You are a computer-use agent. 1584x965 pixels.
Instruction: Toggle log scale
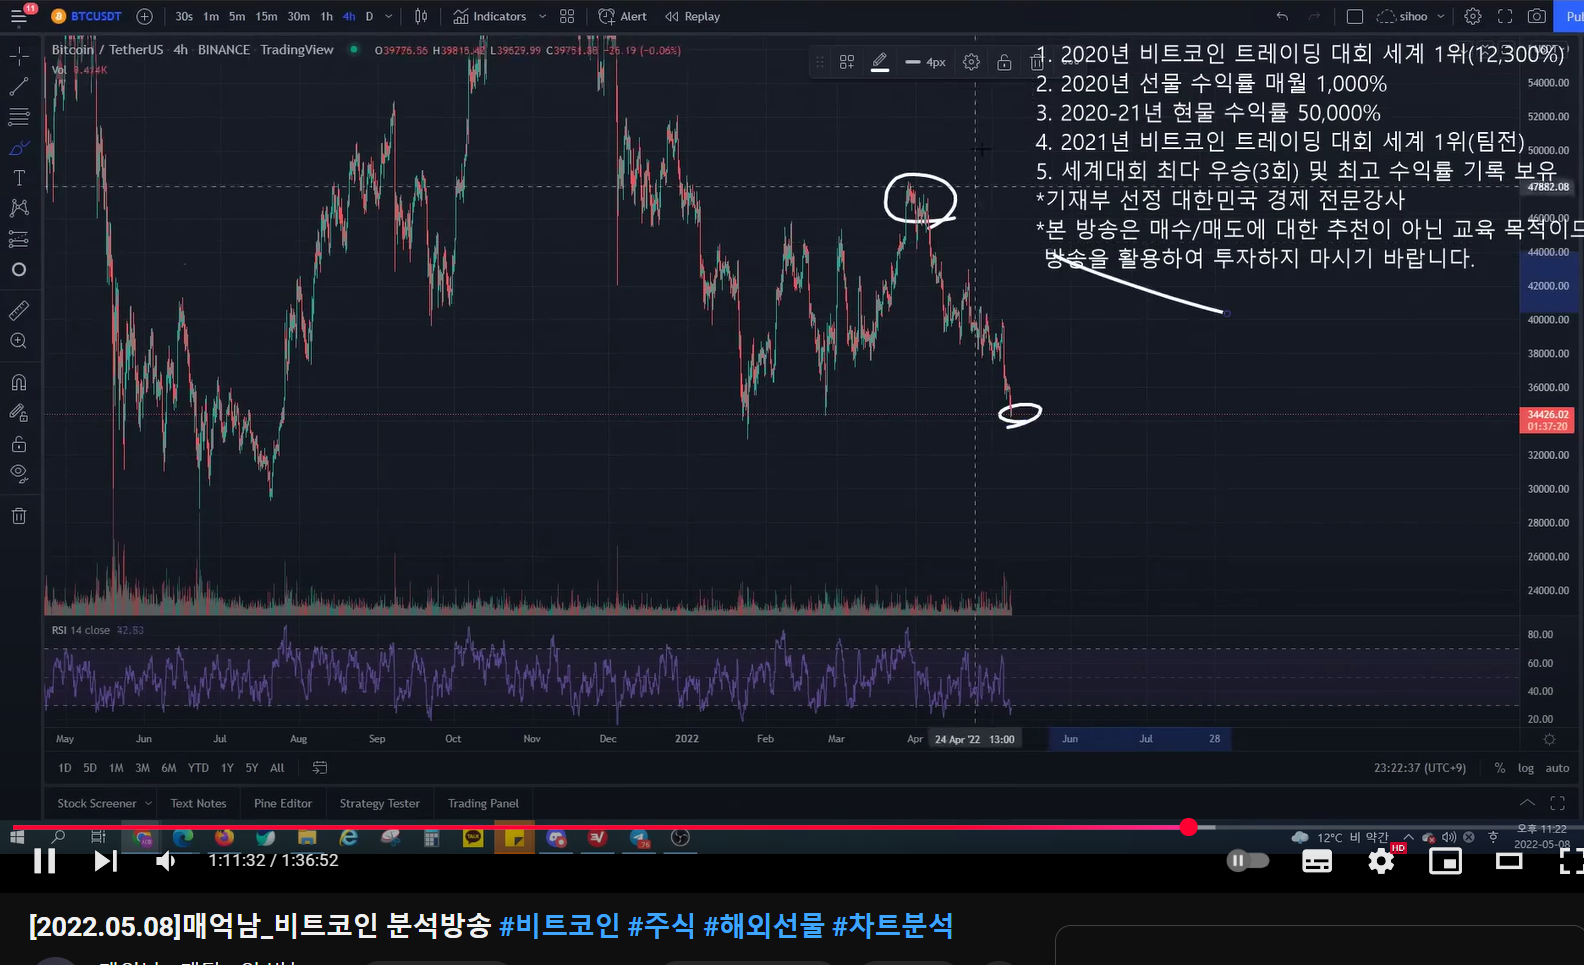point(1525,768)
